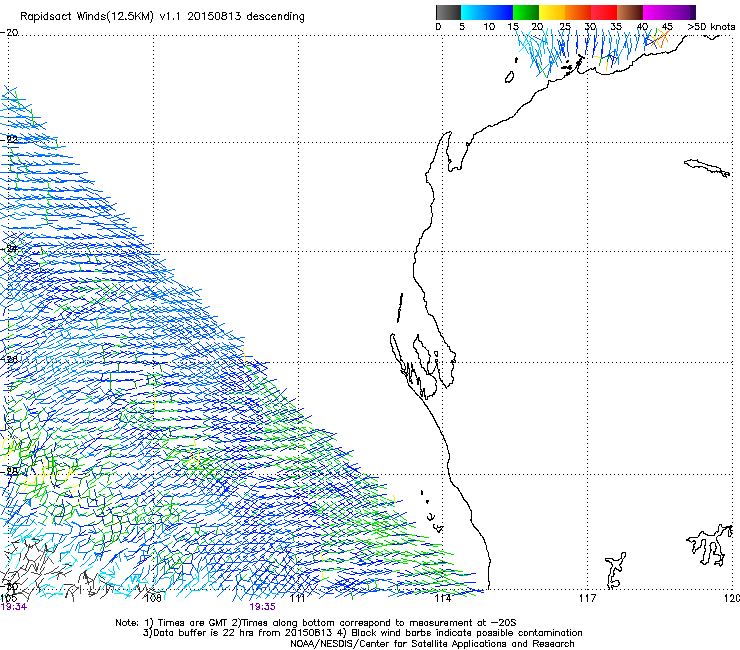Screen dimensions: 740x650
Task: Click the "45" label under the color bar
Action: (x=667, y=27)
